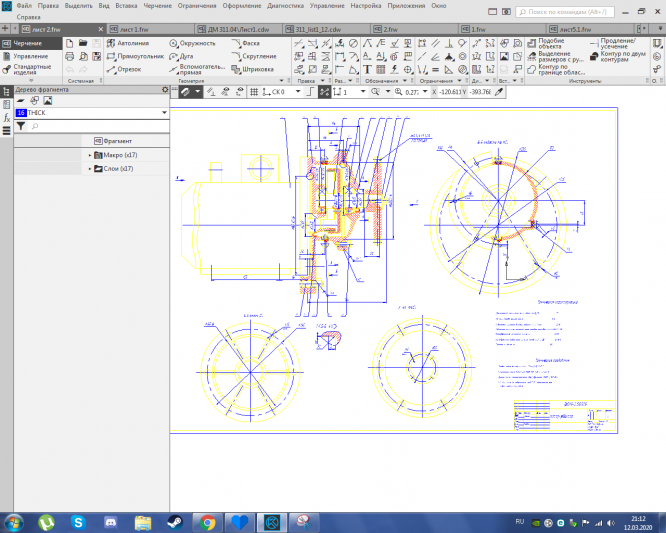
Task: Open the THICK layer dropdown
Action: pyautogui.click(x=163, y=114)
